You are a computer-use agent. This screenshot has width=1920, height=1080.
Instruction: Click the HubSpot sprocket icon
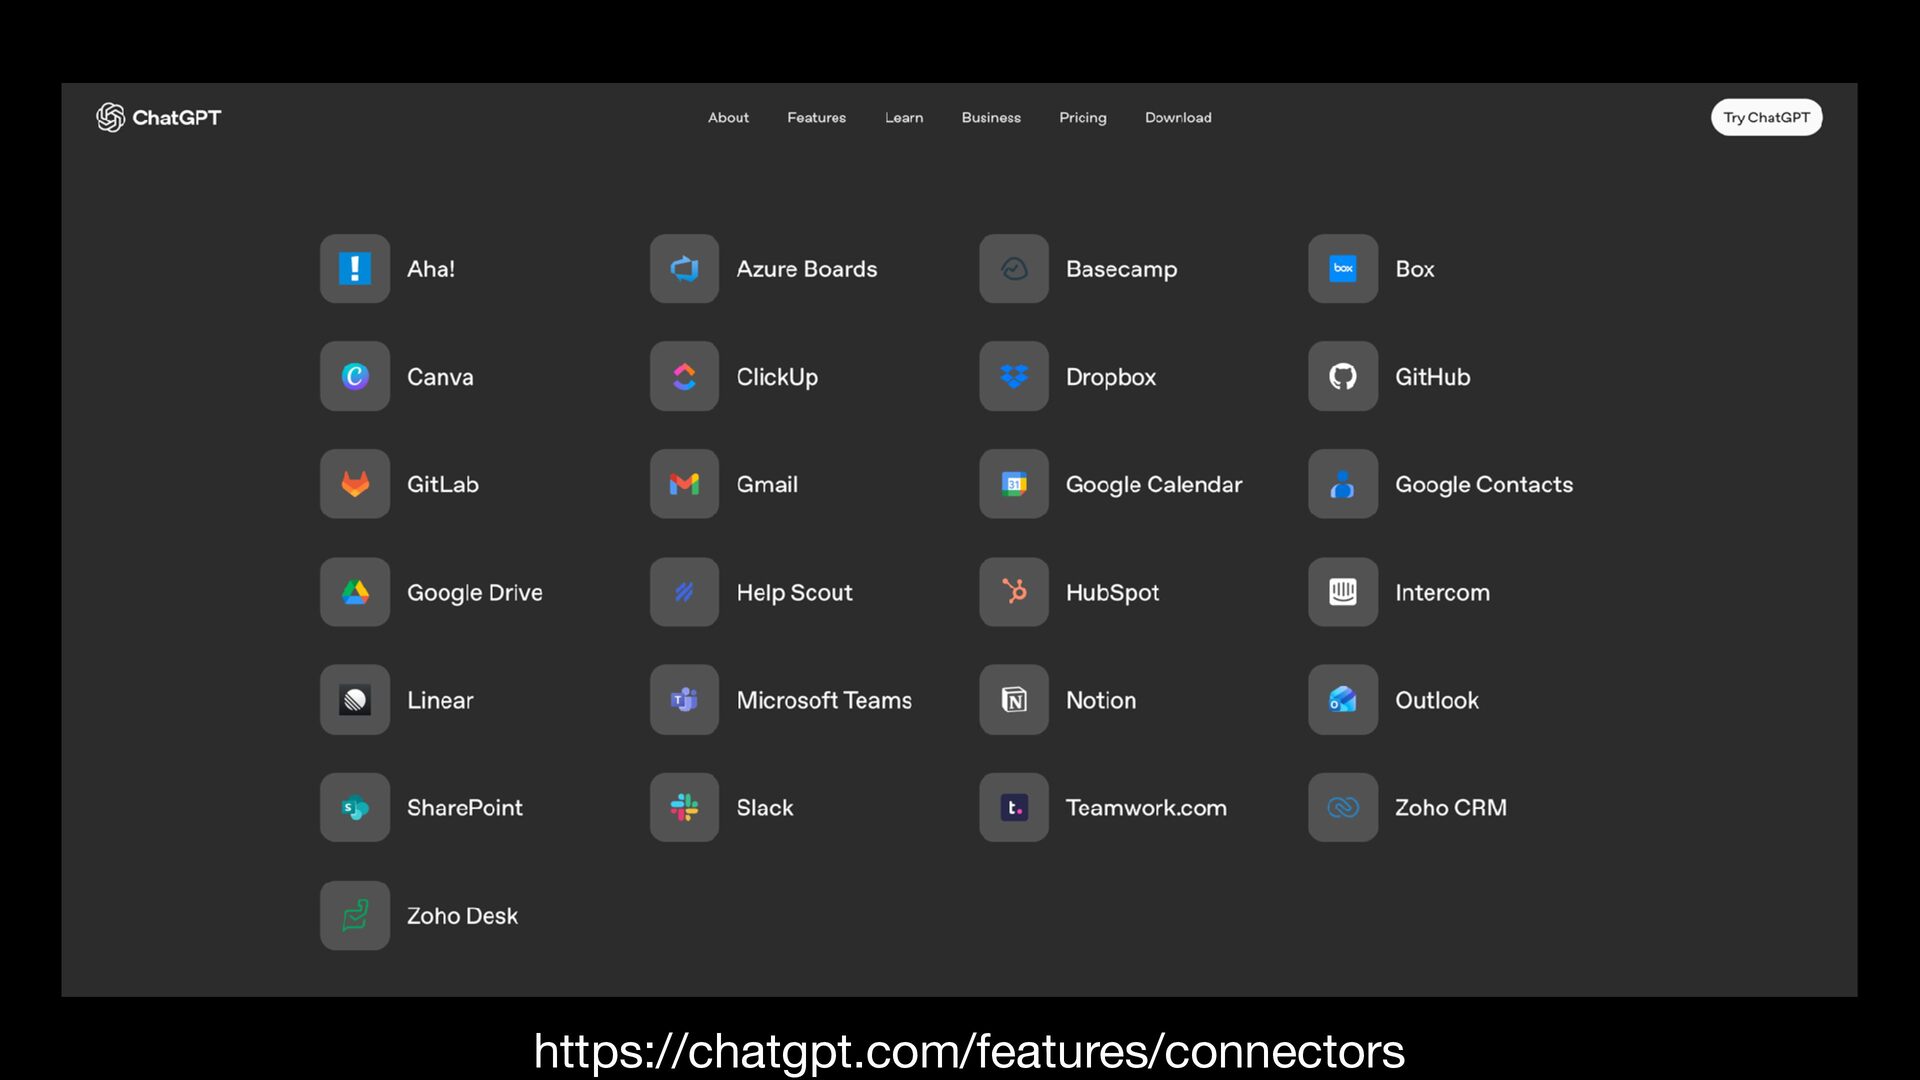1013,592
